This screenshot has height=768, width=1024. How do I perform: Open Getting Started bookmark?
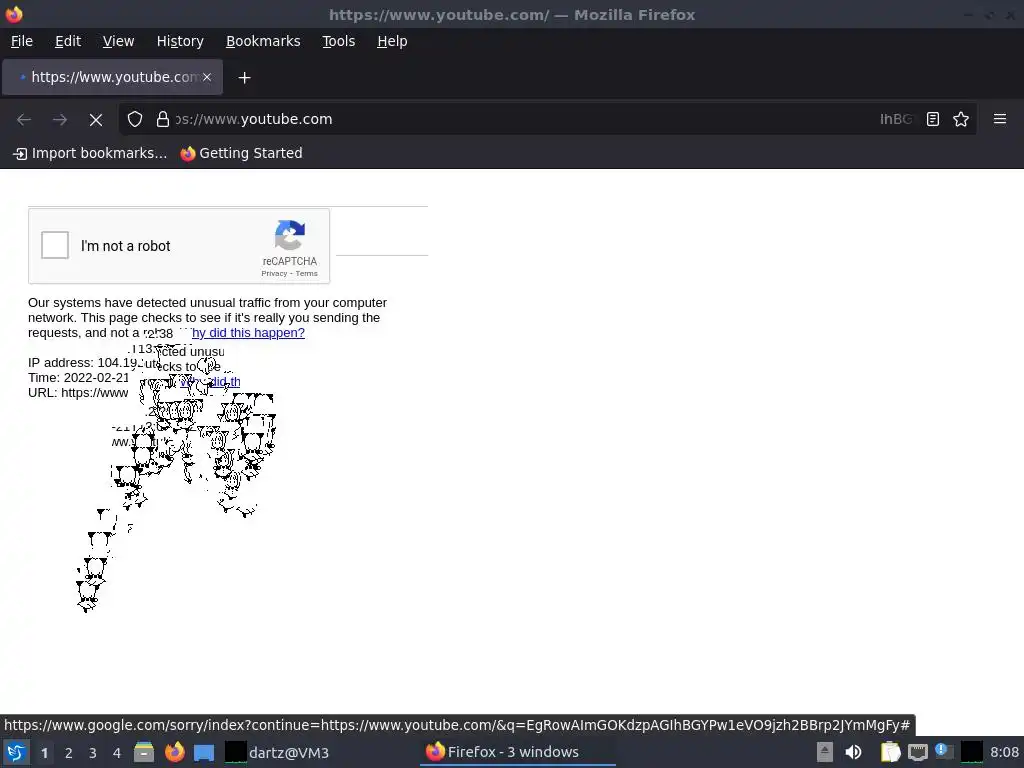[242, 153]
